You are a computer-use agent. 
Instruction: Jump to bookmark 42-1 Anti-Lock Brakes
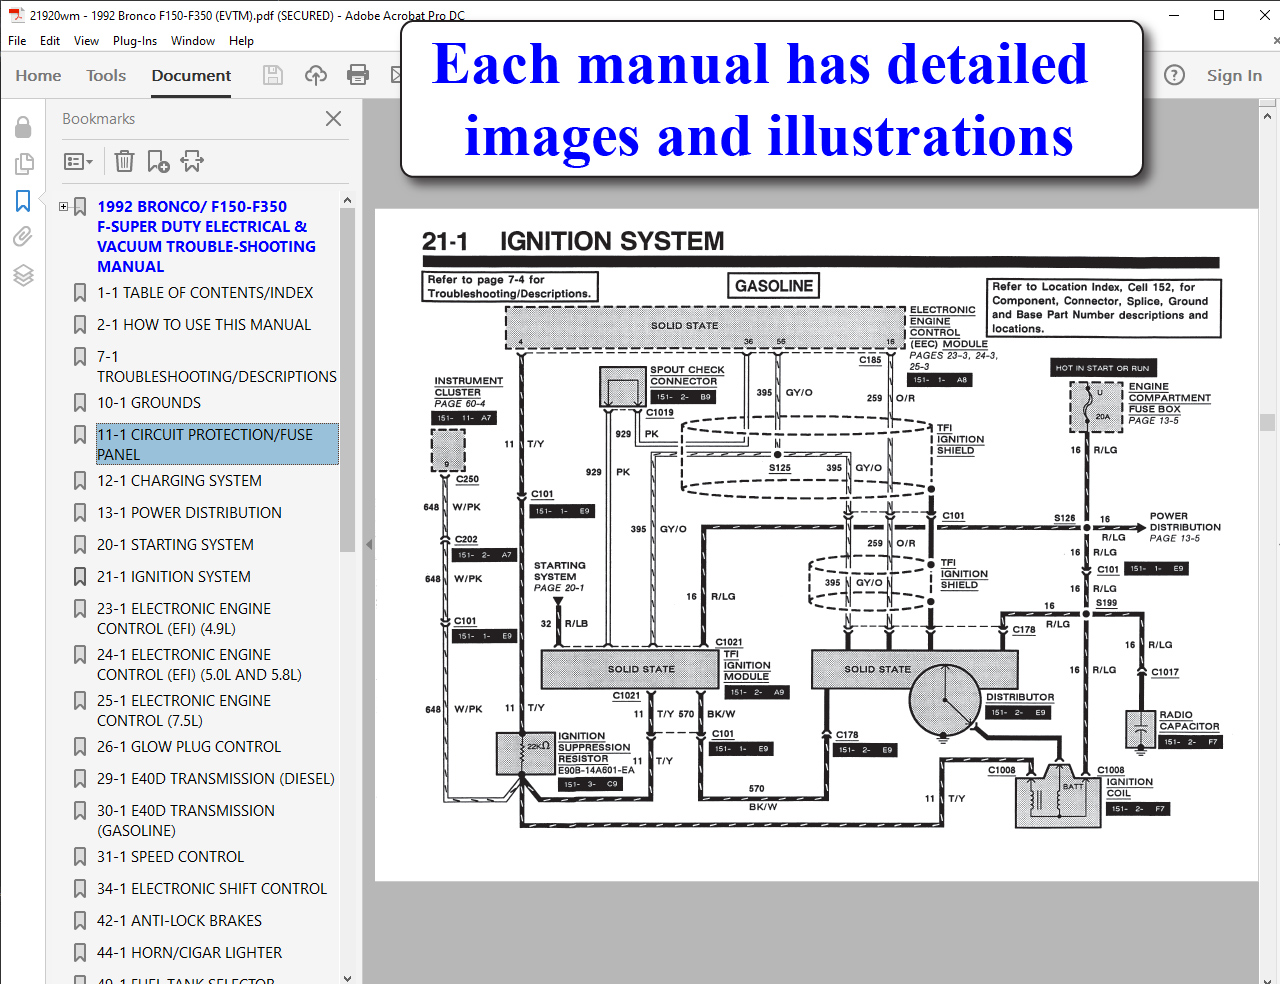tap(179, 921)
